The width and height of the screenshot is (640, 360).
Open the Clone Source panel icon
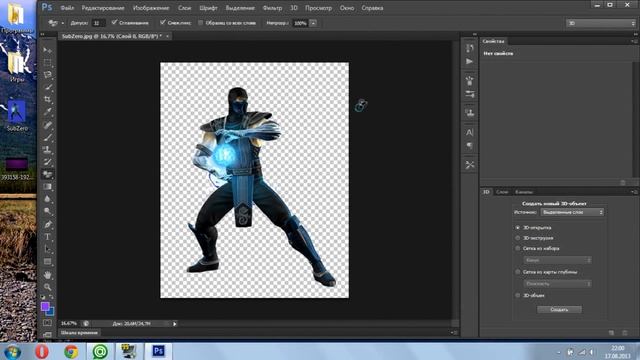point(470,113)
